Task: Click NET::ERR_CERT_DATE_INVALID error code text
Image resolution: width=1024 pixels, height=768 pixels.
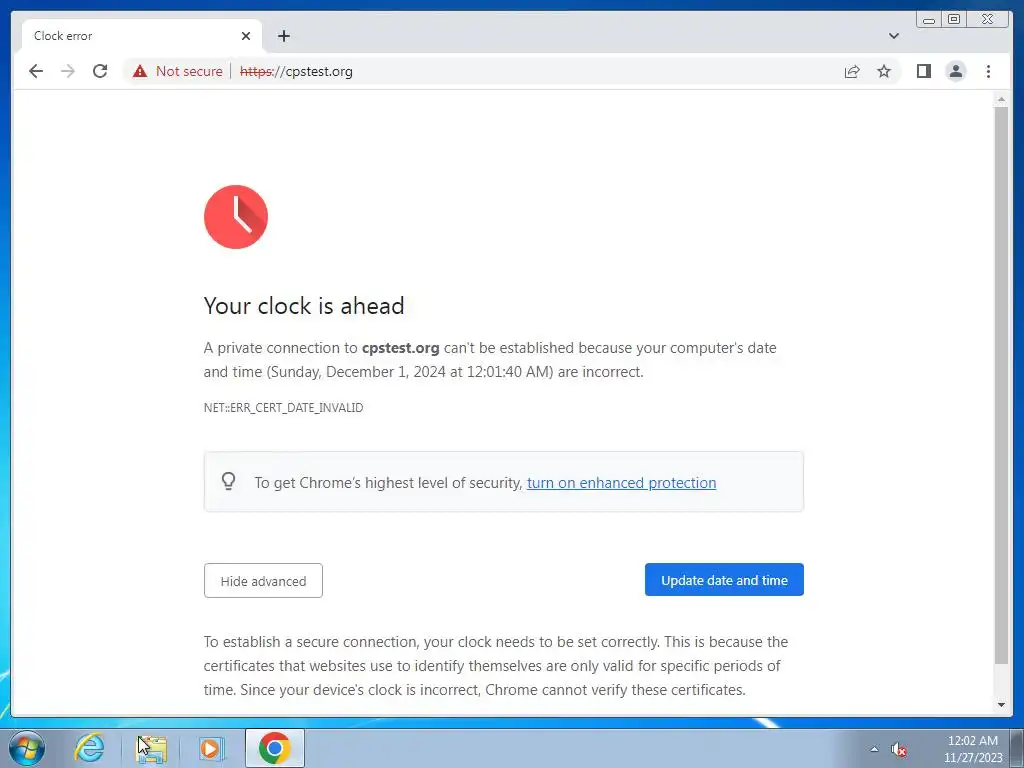Action: [283, 408]
